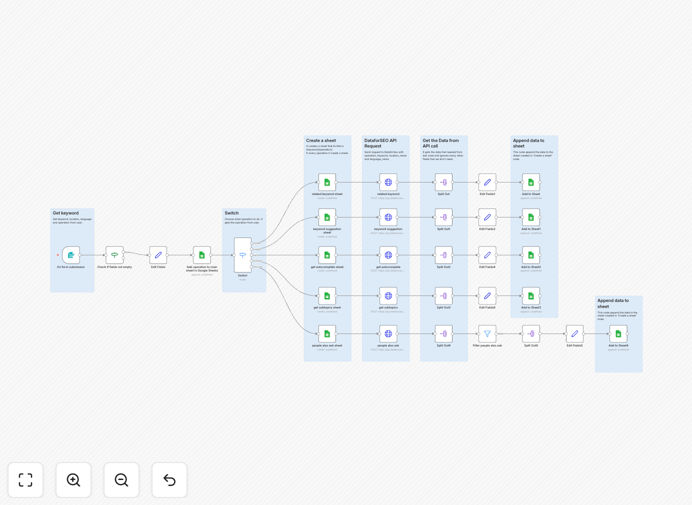Reset the canvas zoom level

tap(169, 480)
